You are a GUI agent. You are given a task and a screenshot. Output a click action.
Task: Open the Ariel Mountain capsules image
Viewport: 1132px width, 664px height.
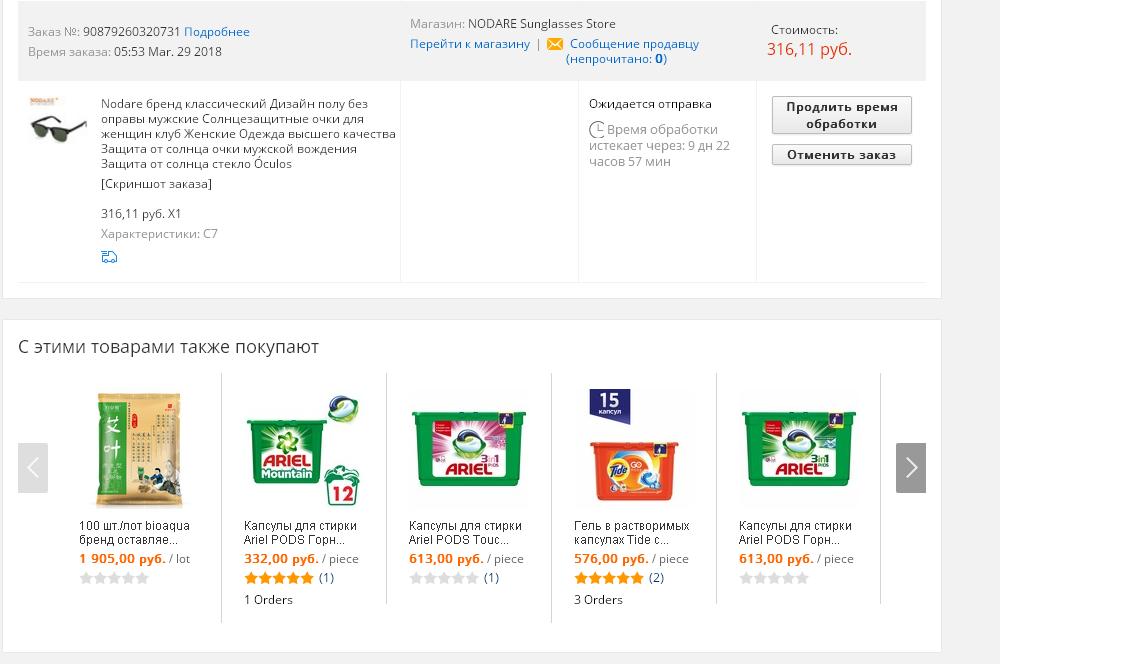[x=303, y=449]
